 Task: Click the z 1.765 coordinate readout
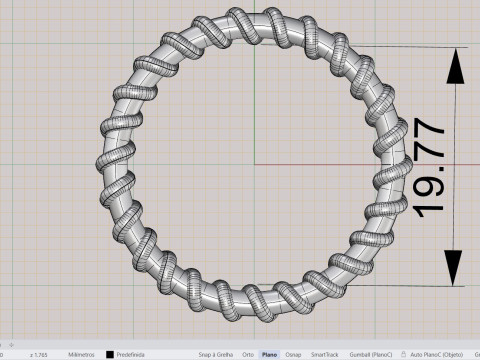coord(38,355)
